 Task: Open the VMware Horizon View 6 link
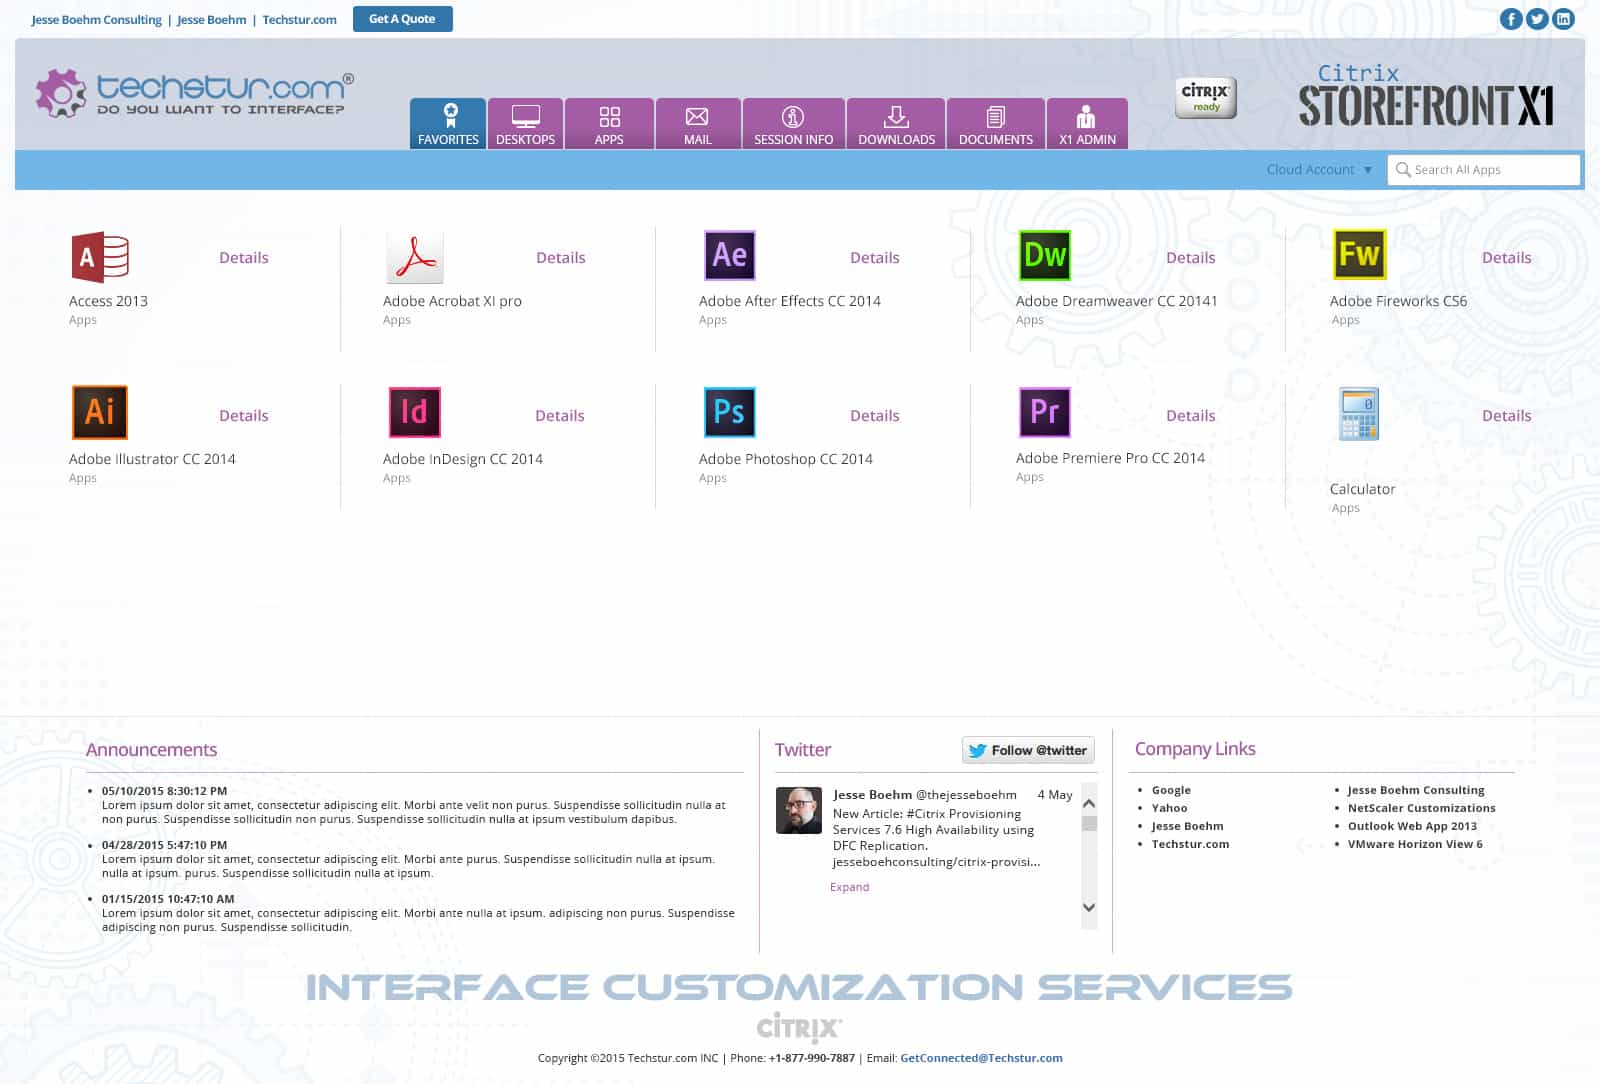click(x=1415, y=844)
